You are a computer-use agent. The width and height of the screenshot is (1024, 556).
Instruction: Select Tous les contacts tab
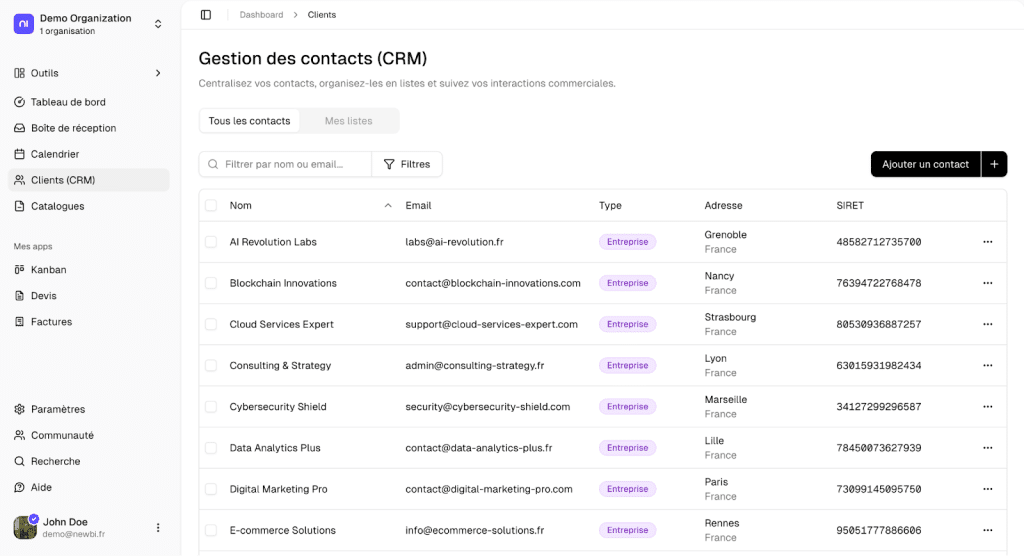249,121
